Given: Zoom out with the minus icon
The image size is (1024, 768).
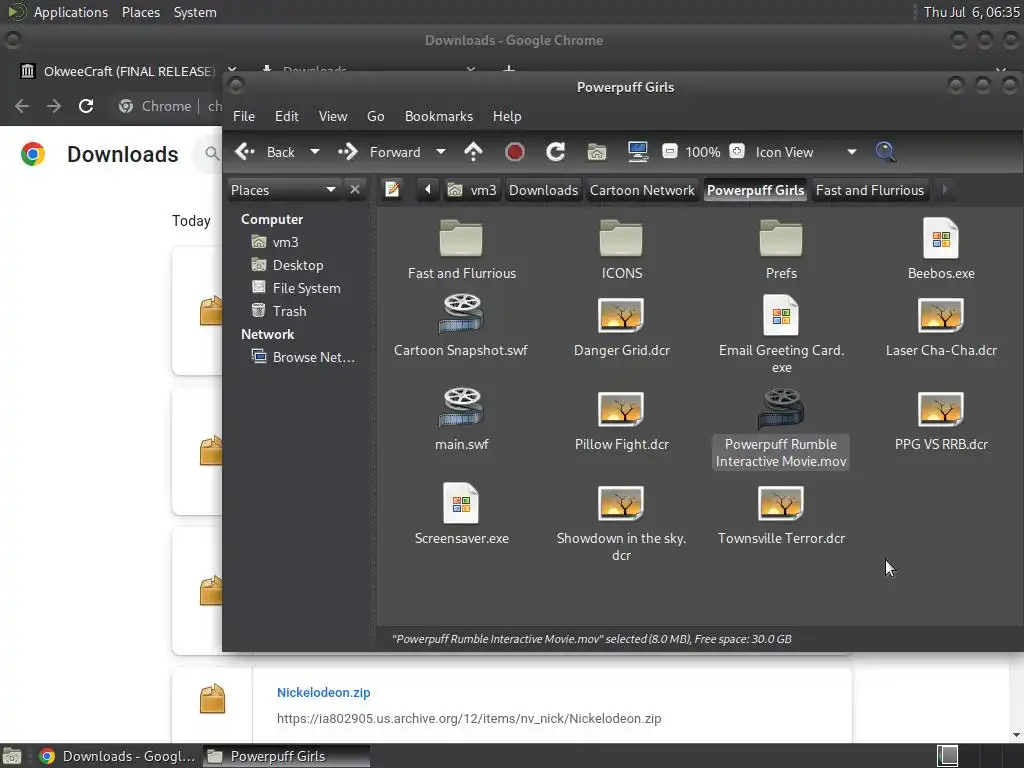Looking at the screenshot, I should pos(669,152).
